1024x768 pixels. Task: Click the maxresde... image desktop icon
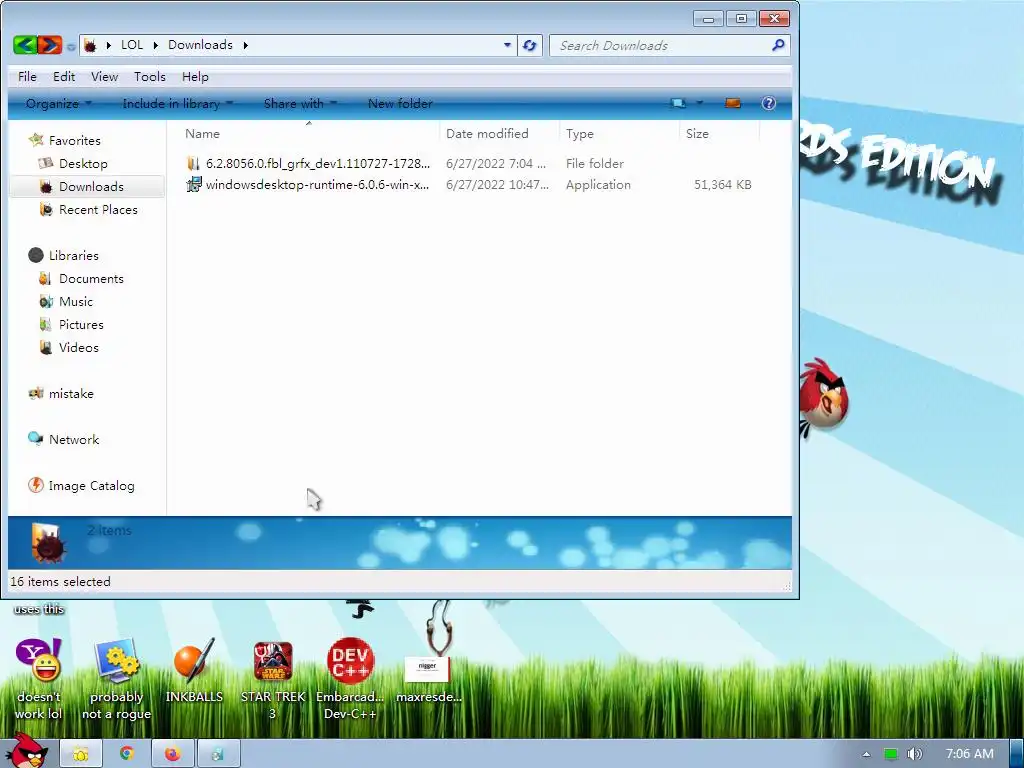(428, 679)
